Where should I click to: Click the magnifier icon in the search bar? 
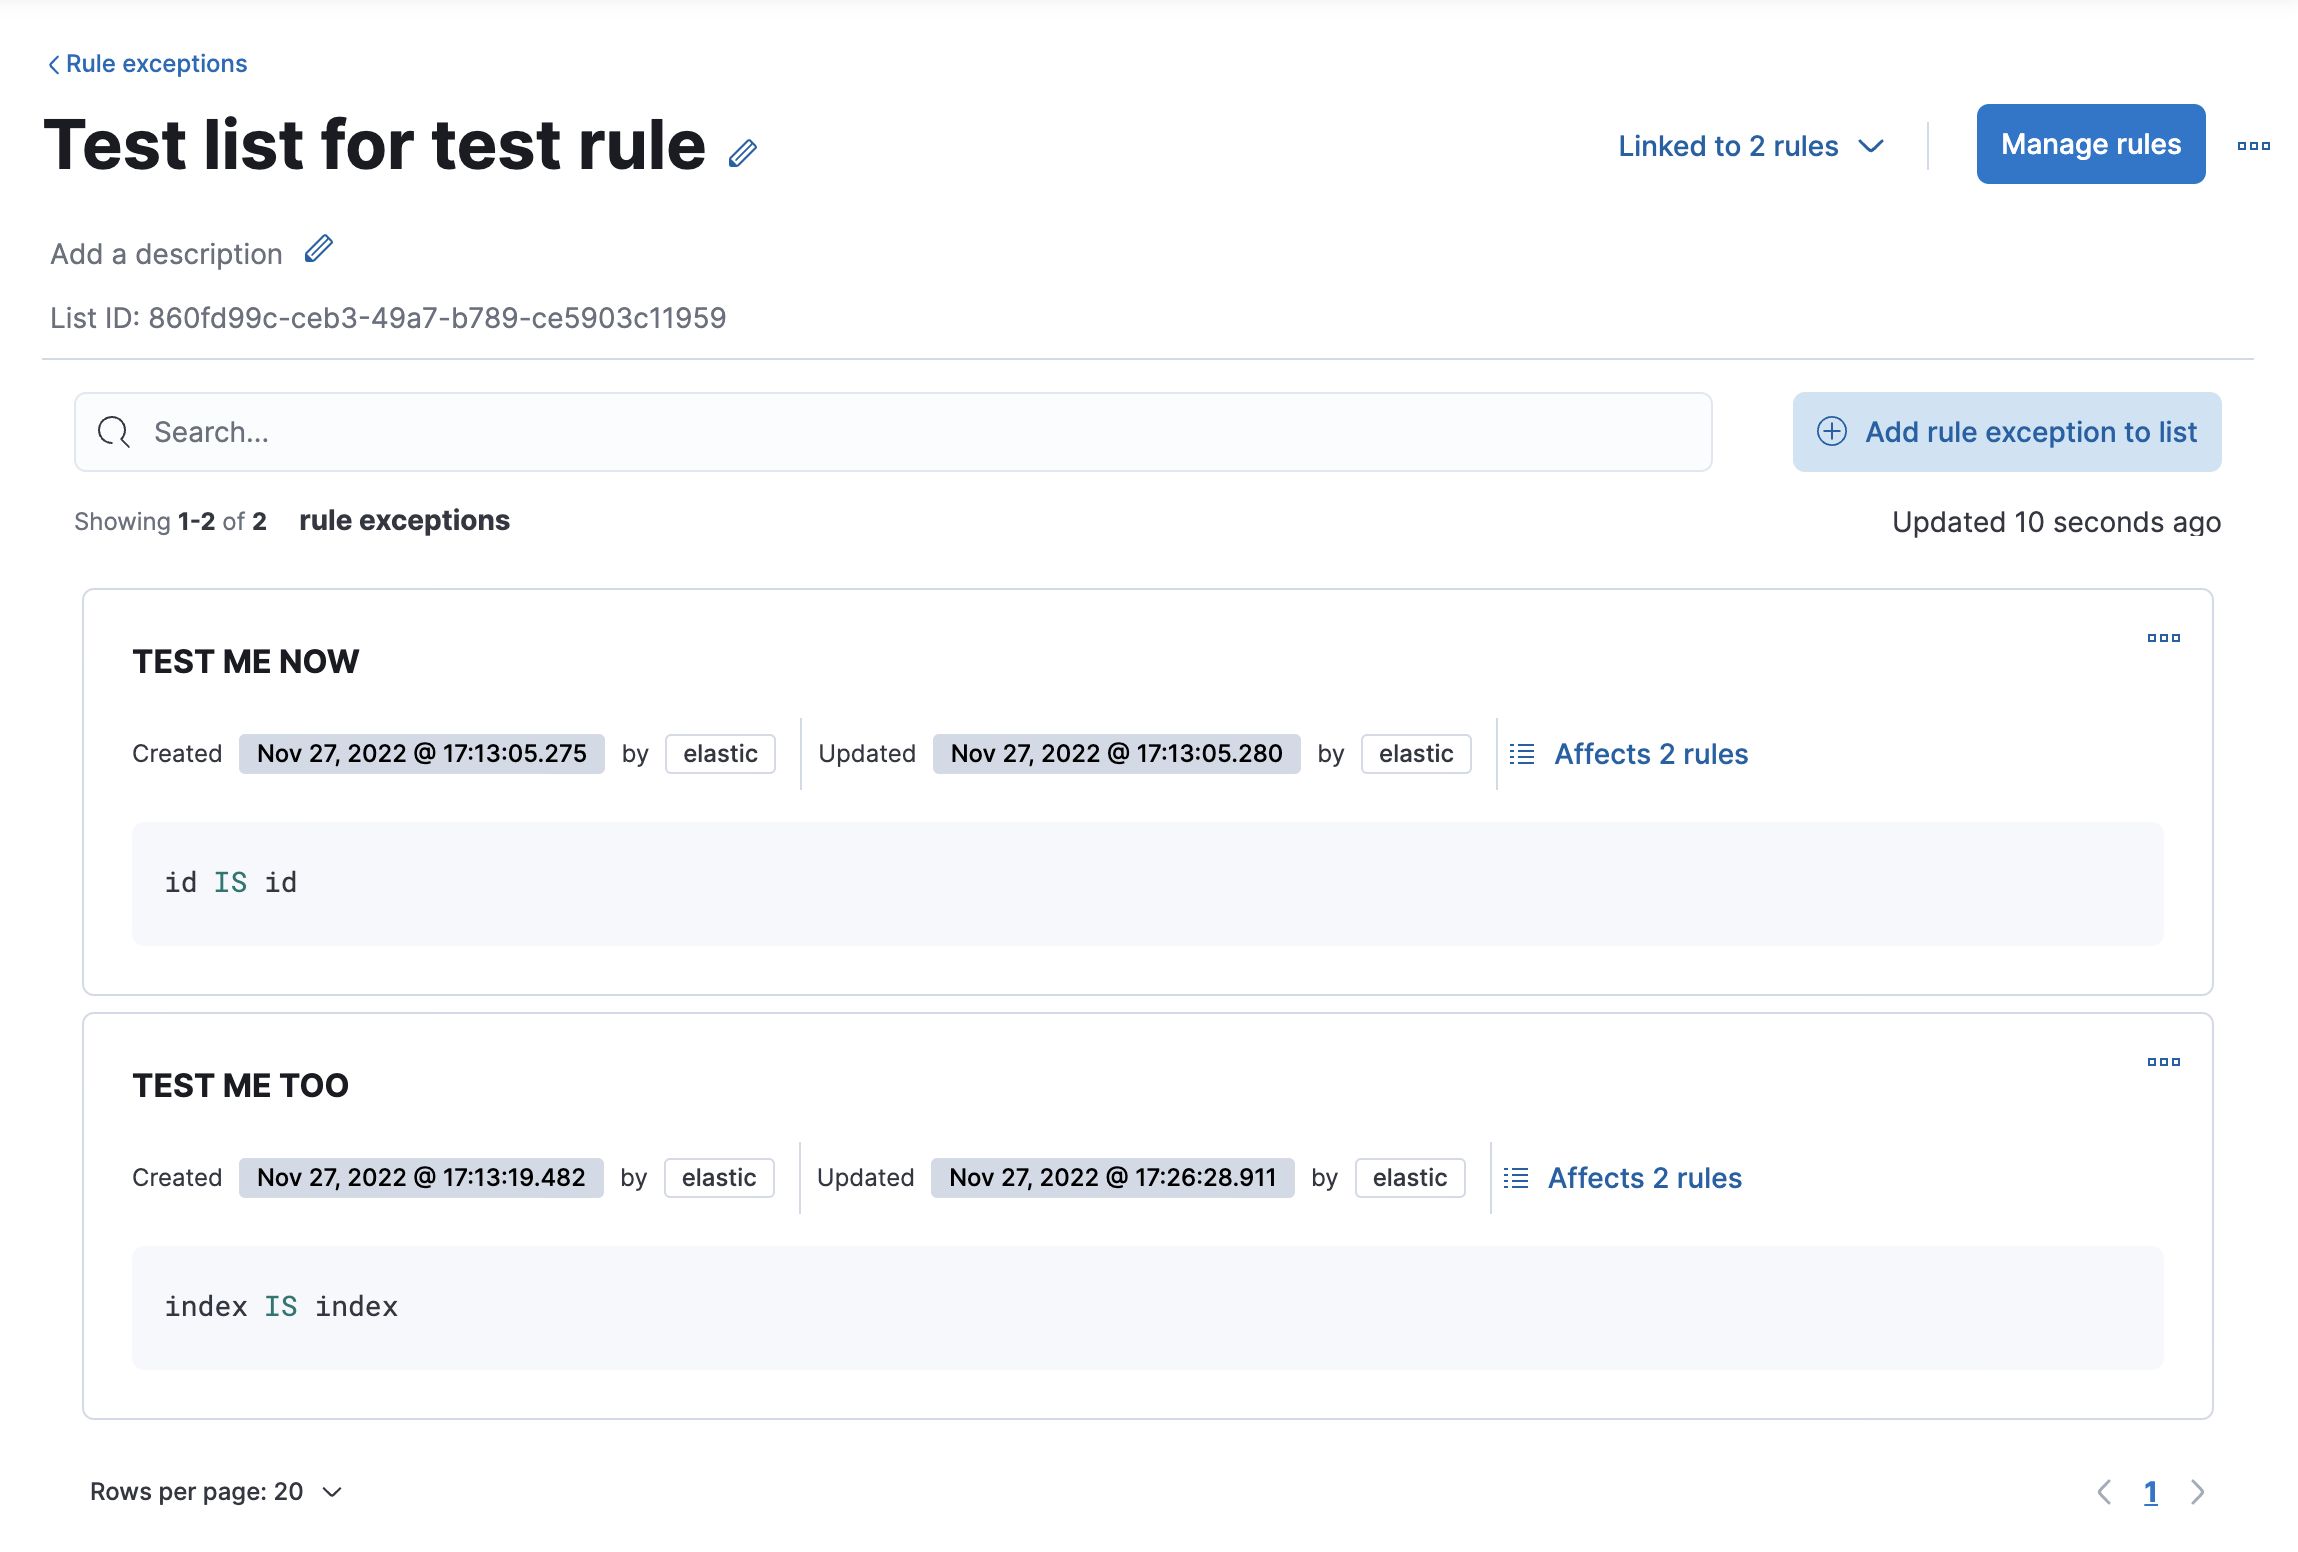pyautogui.click(x=112, y=431)
